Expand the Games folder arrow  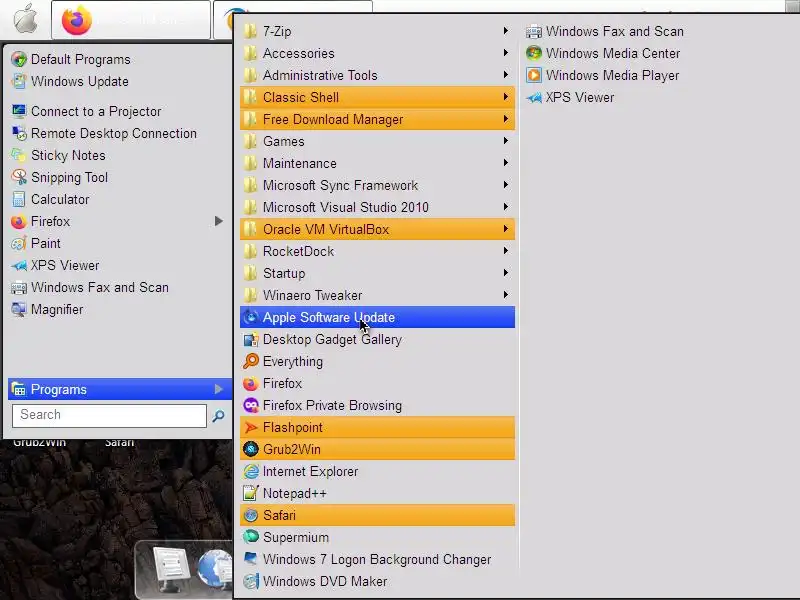pos(506,140)
